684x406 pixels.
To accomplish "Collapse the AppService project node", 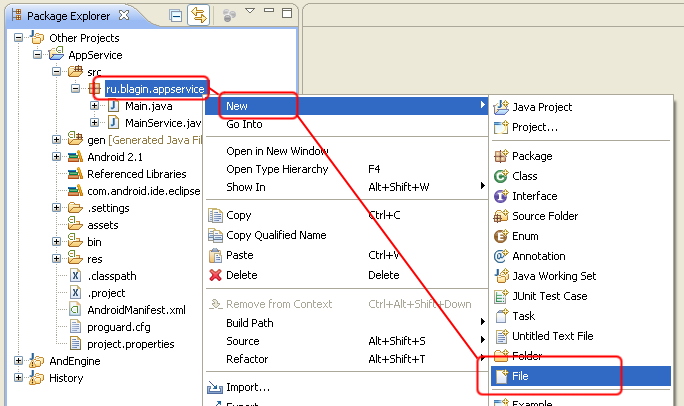I will click(x=38, y=55).
